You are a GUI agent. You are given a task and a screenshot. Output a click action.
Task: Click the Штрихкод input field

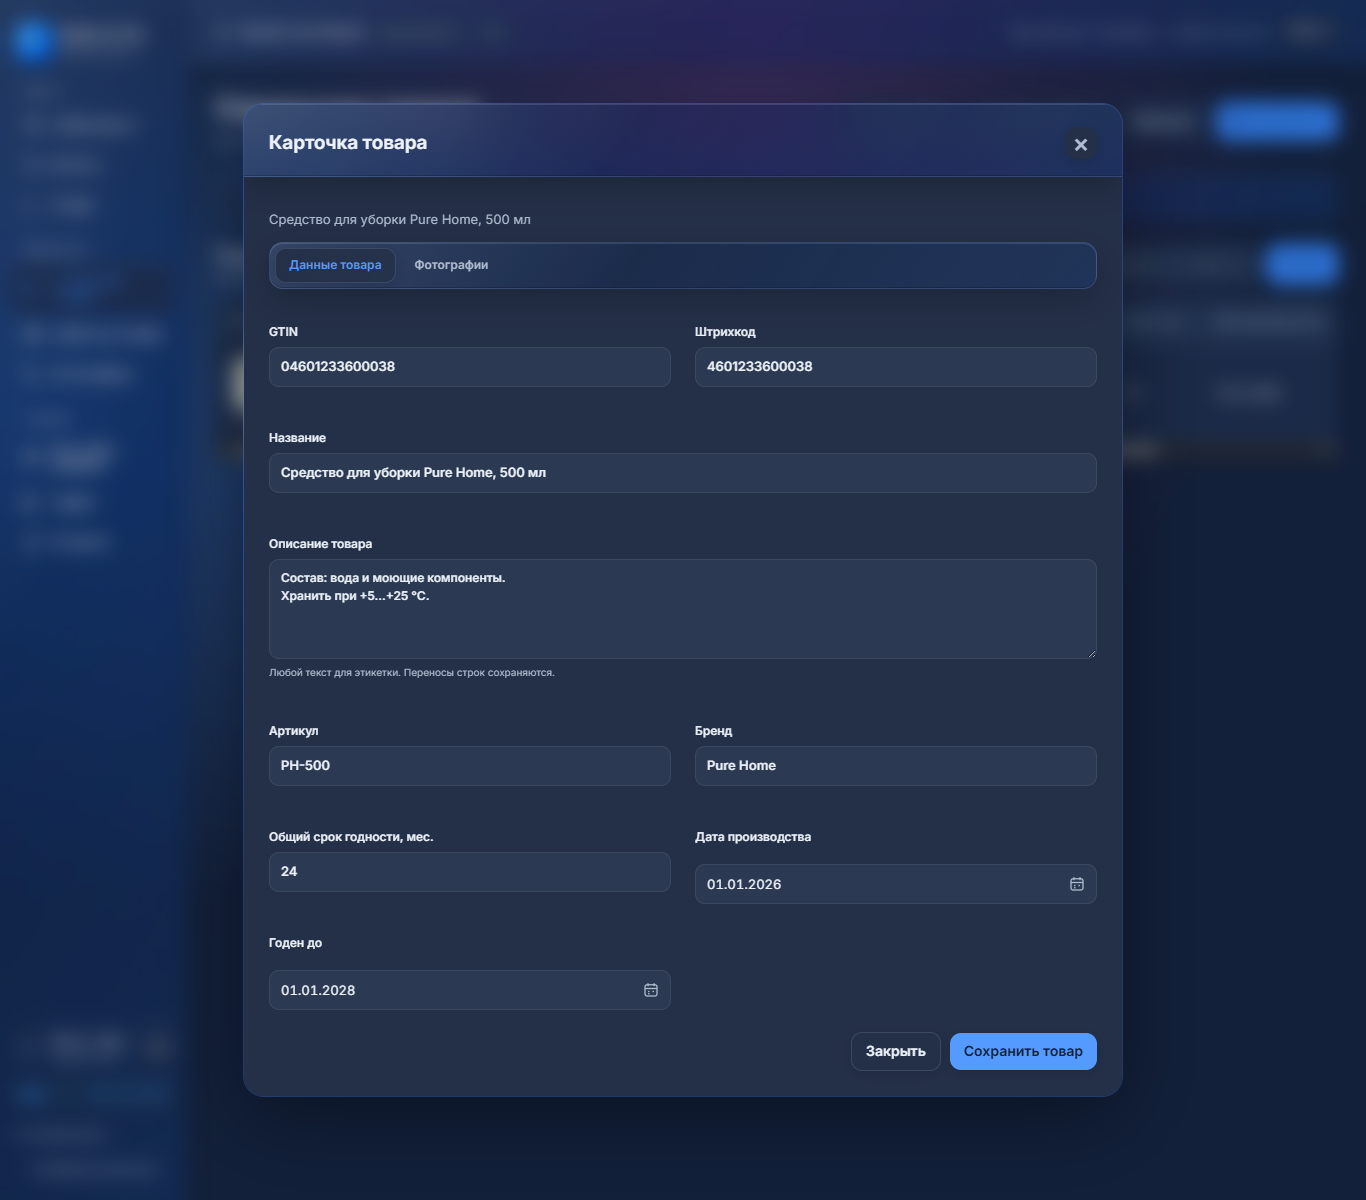click(895, 367)
